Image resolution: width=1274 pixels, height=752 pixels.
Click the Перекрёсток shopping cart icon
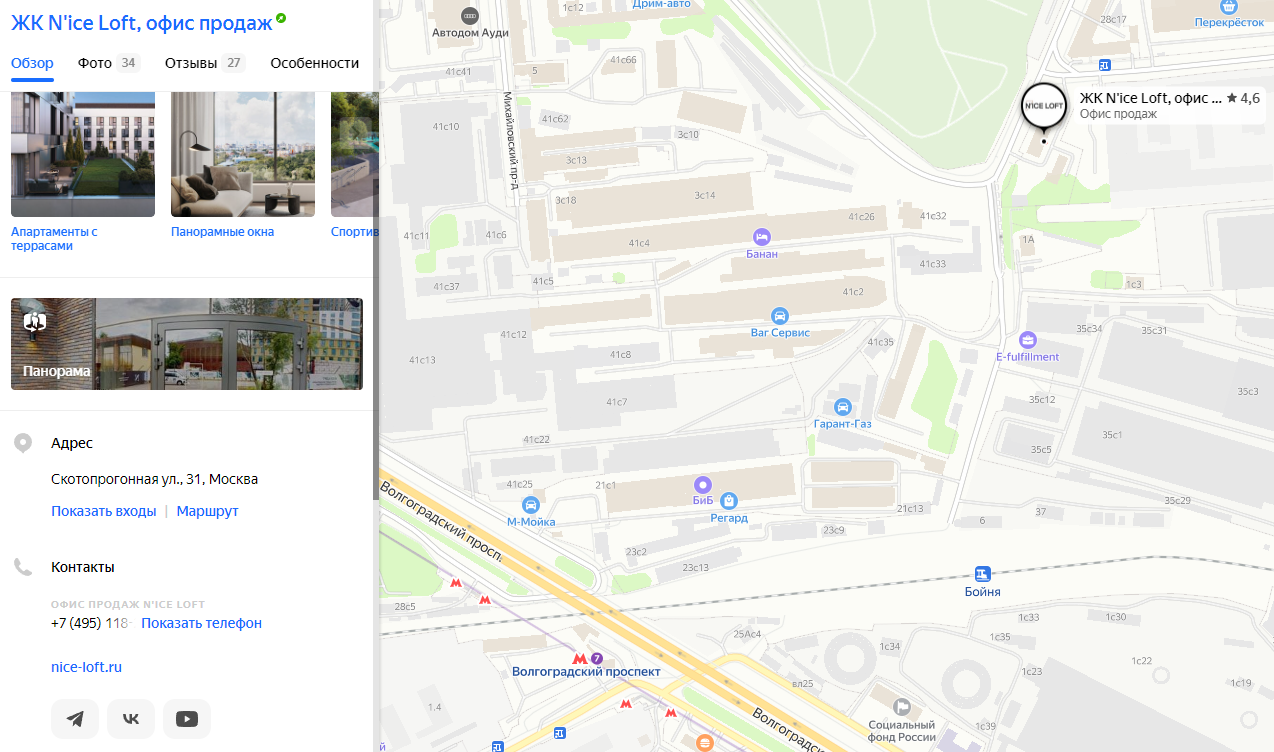click(x=1229, y=5)
